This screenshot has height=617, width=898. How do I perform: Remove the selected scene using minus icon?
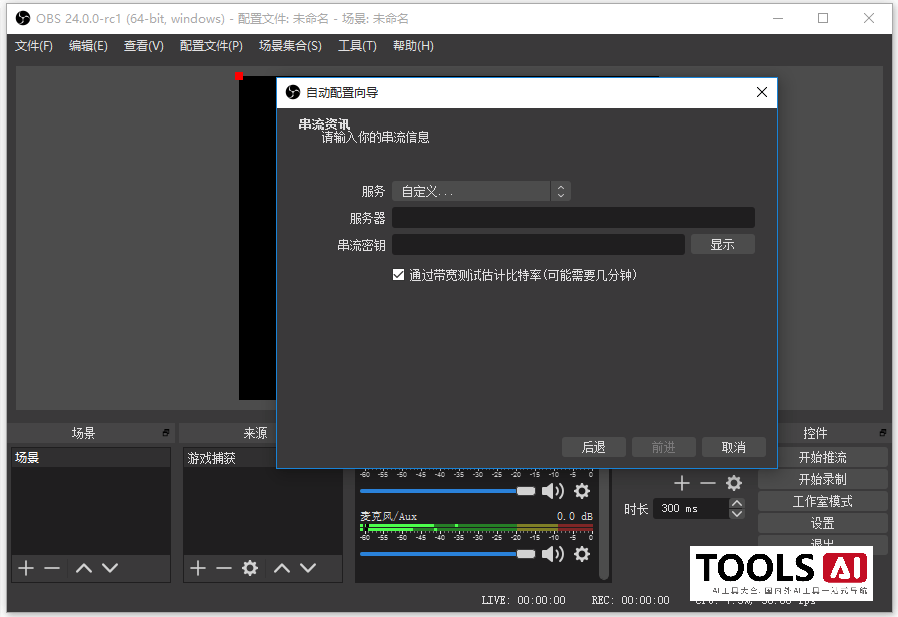[x=54, y=568]
